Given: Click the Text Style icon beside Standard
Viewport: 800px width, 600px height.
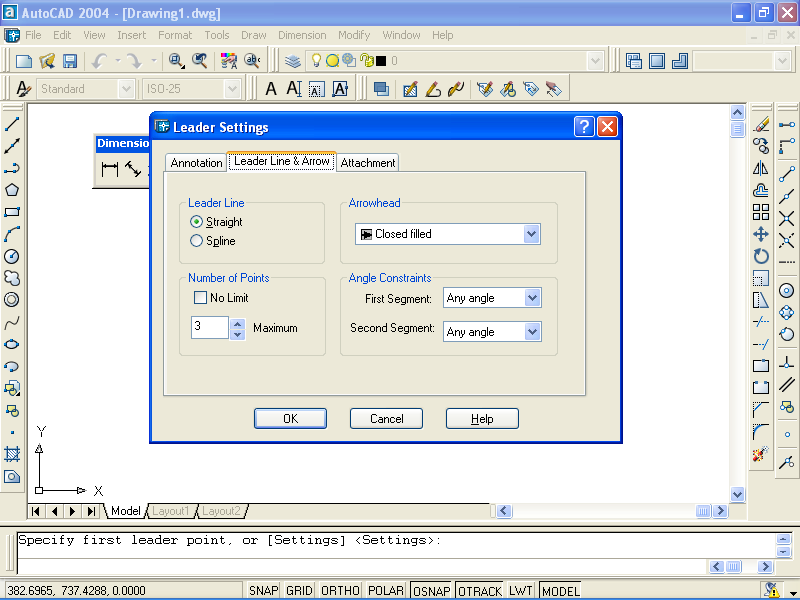Looking at the screenshot, I should (x=22, y=89).
